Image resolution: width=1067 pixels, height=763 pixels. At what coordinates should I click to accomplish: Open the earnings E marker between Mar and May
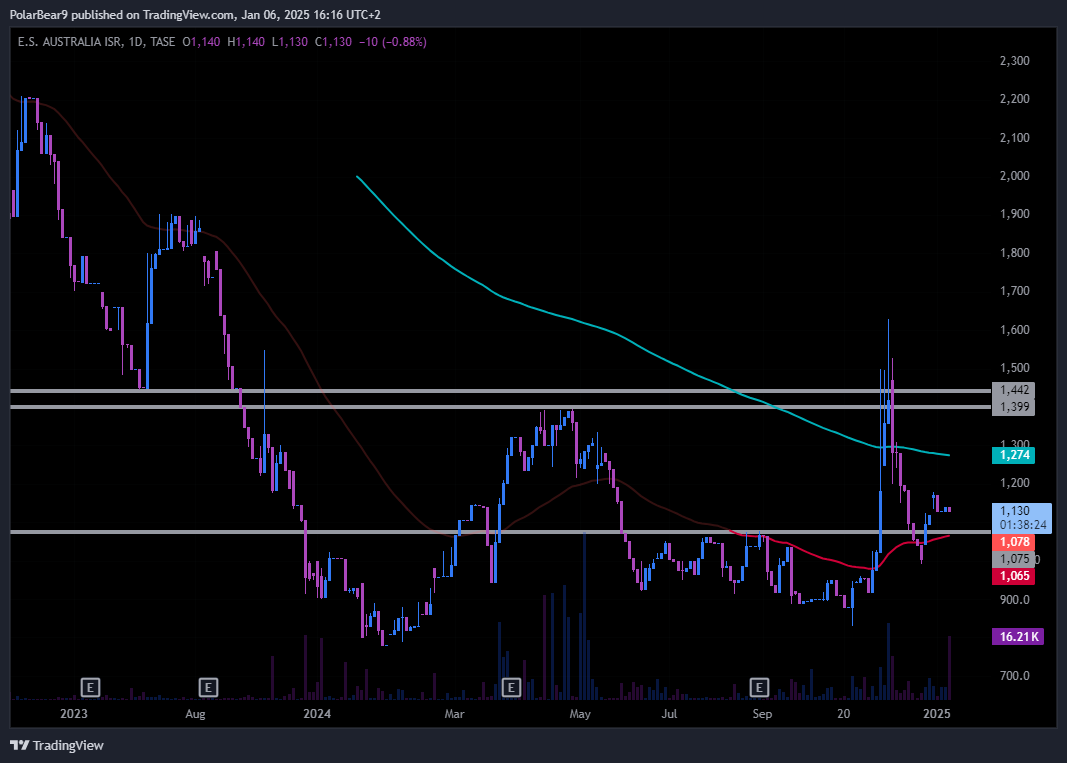coord(511,687)
